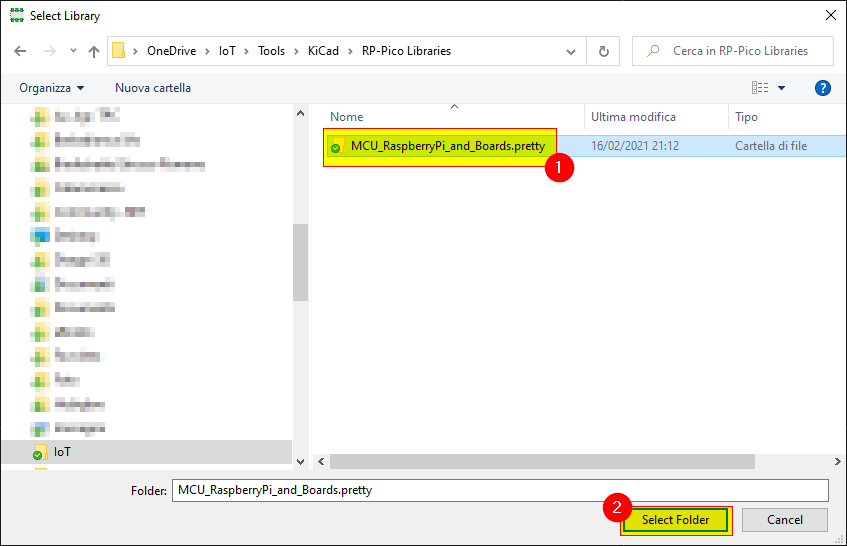Click the MCU_RaspberryPi_and_Boards.pretty folder icon

[x=335, y=146]
